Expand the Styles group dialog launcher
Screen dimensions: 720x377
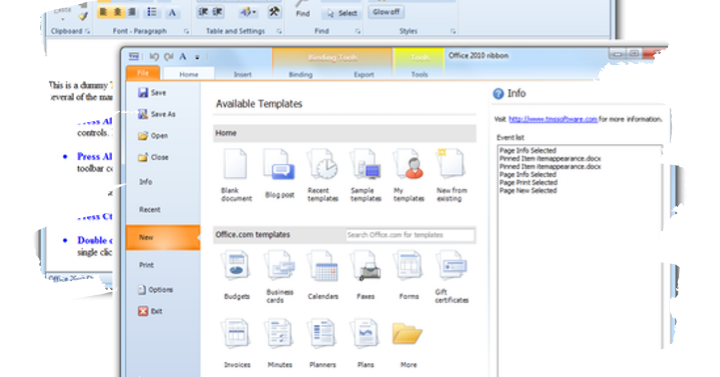[453, 31]
